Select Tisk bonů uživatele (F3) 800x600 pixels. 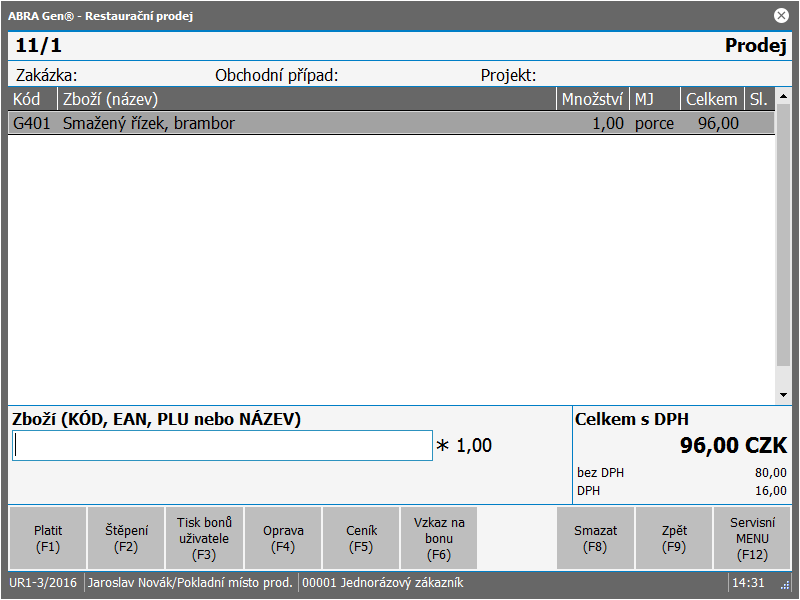204,539
